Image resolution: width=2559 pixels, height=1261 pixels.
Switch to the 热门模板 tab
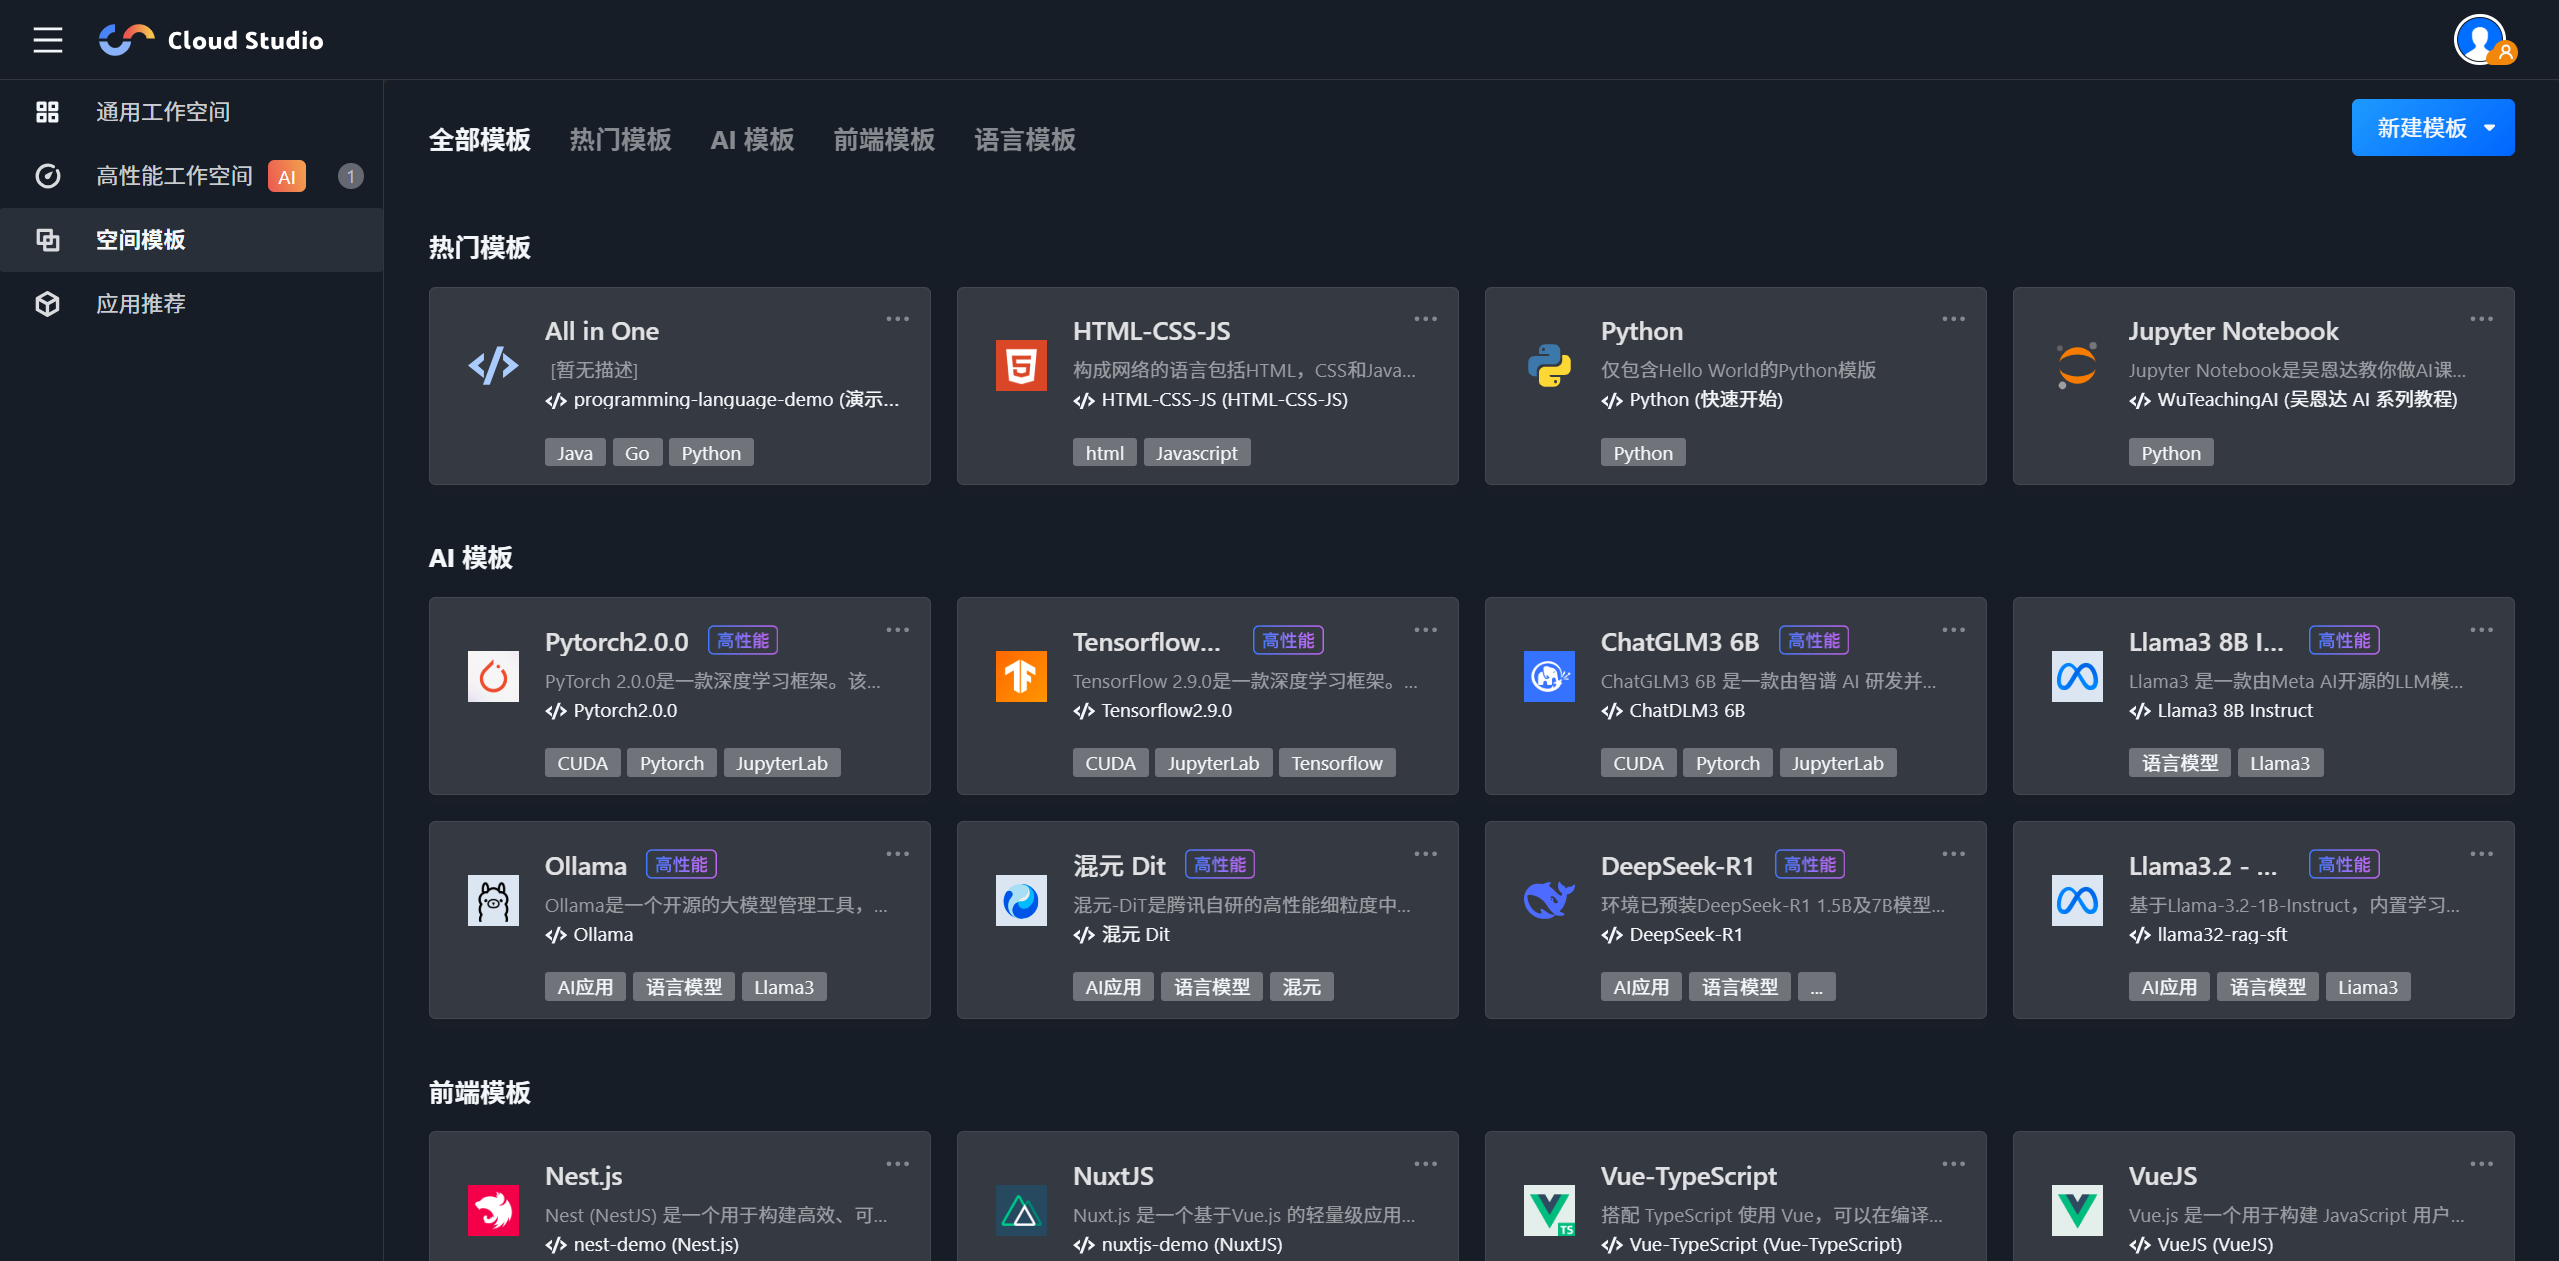[x=621, y=140]
